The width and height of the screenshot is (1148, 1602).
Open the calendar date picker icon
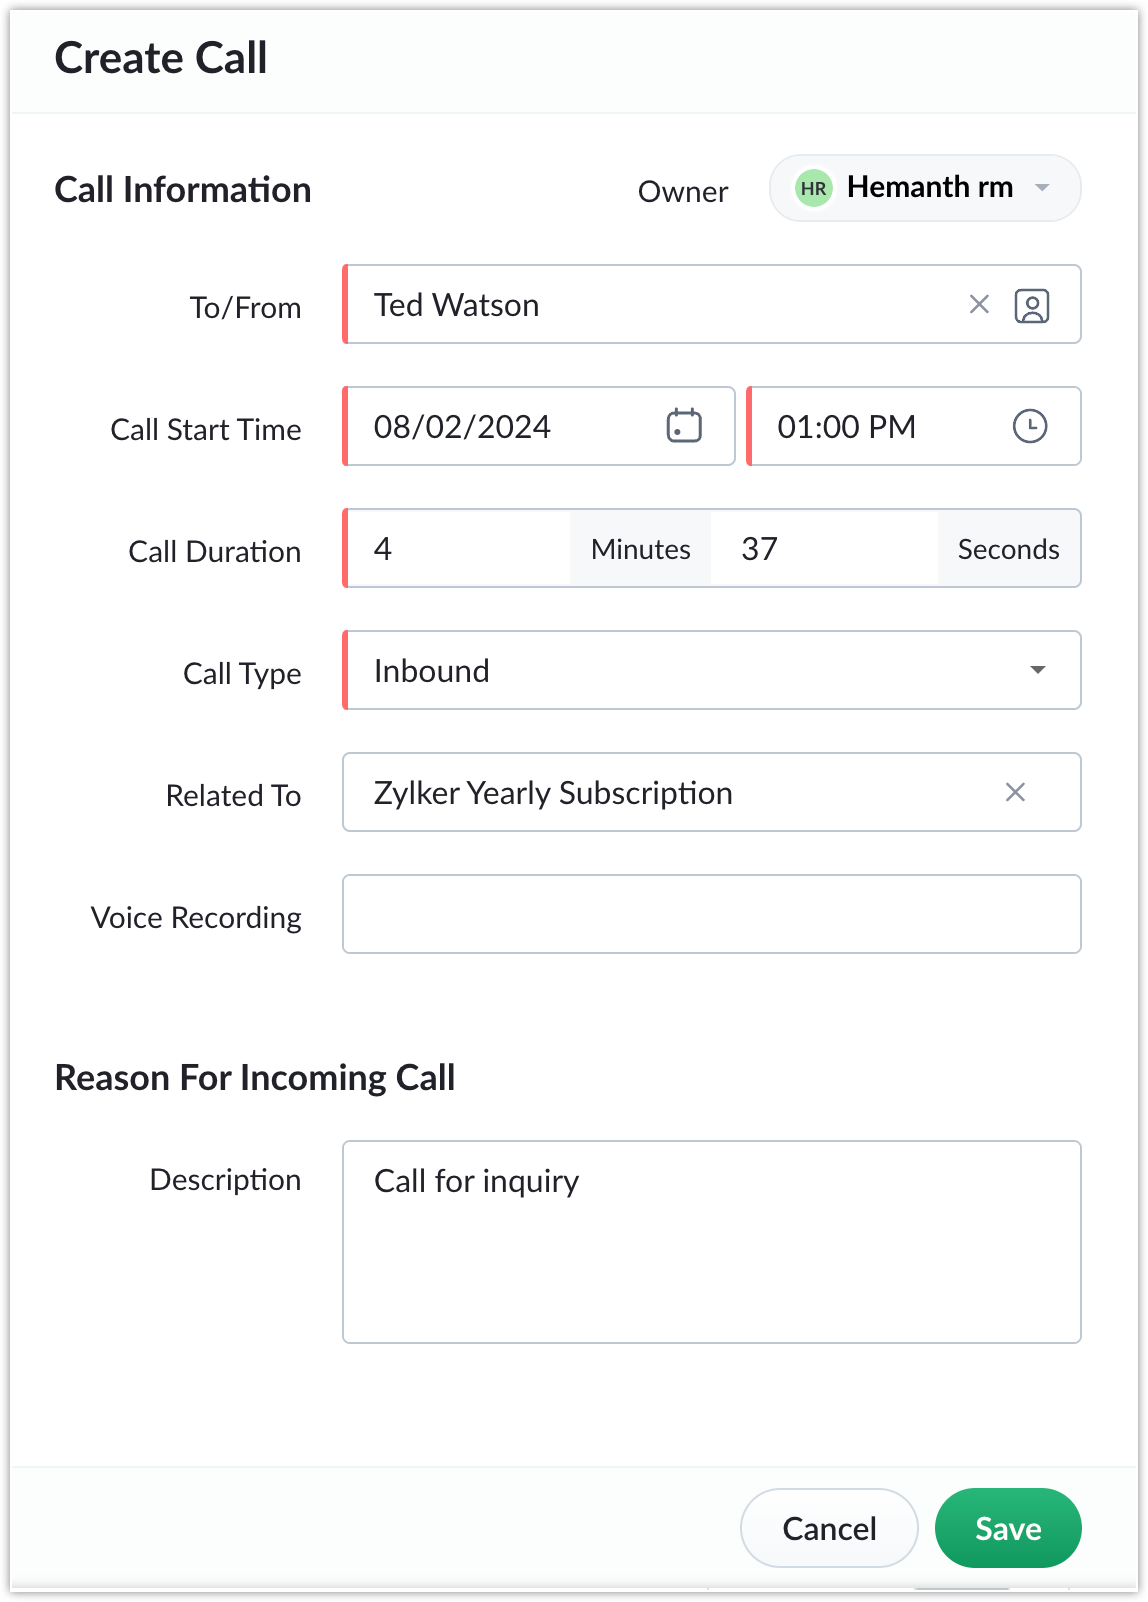pos(684,426)
